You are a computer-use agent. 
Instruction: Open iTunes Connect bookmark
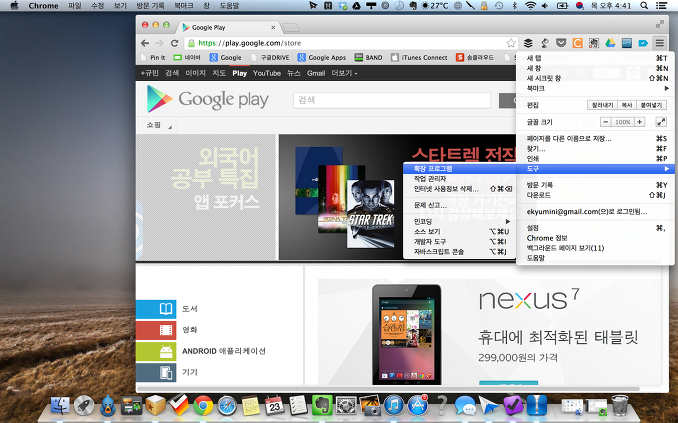click(x=419, y=58)
